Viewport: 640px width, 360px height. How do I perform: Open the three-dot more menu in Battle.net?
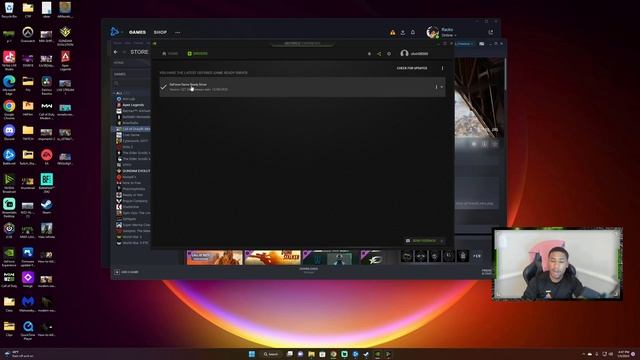177,32
